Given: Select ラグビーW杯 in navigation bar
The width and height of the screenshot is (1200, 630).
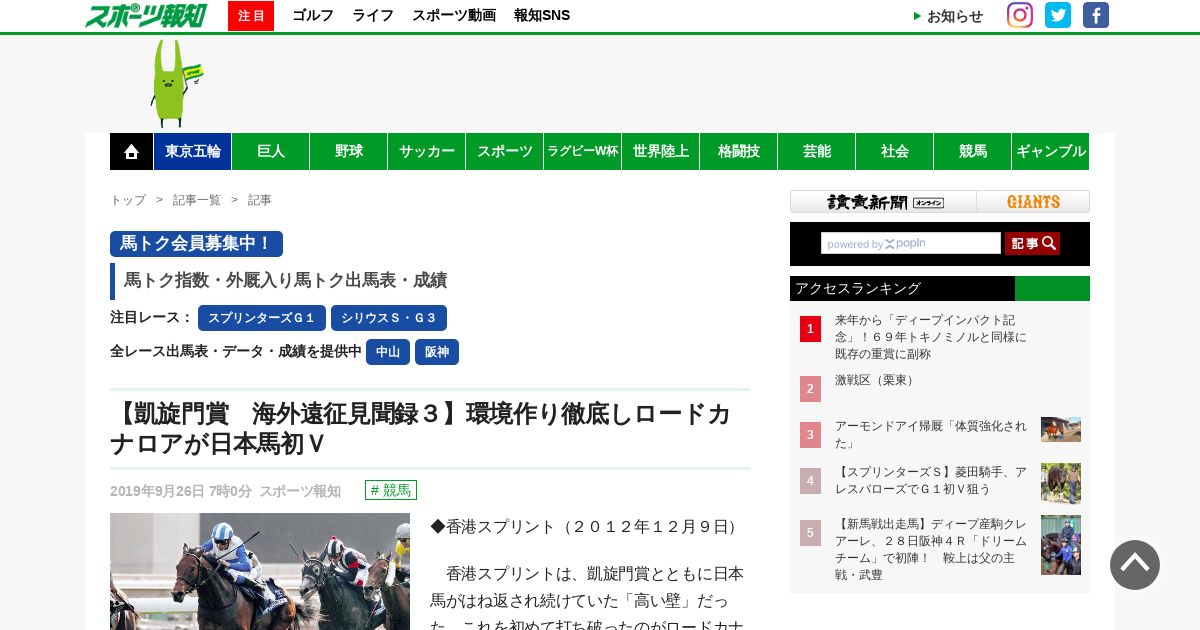Looking at the screenshot, I should [x=583, y=151].
